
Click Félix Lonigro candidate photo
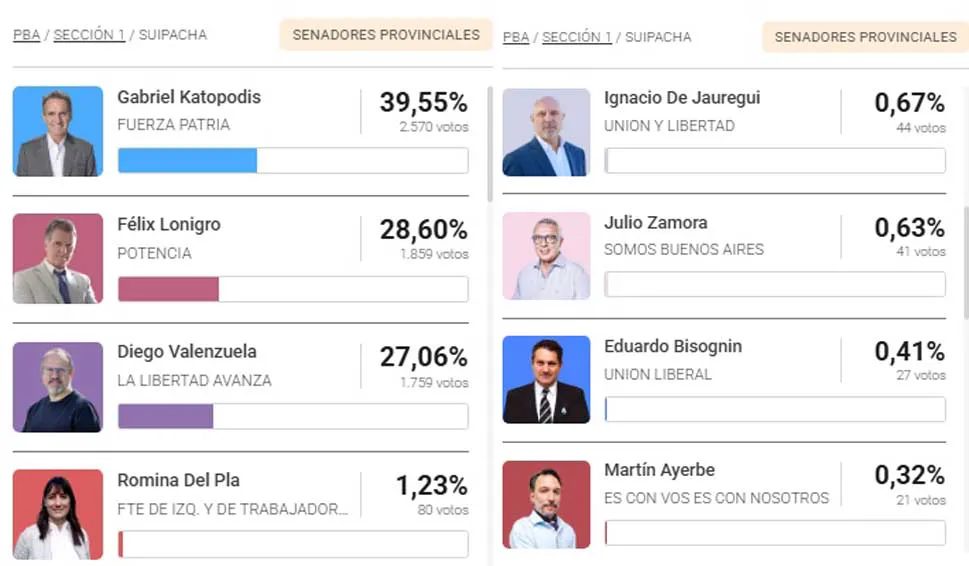tap(58, 258)
